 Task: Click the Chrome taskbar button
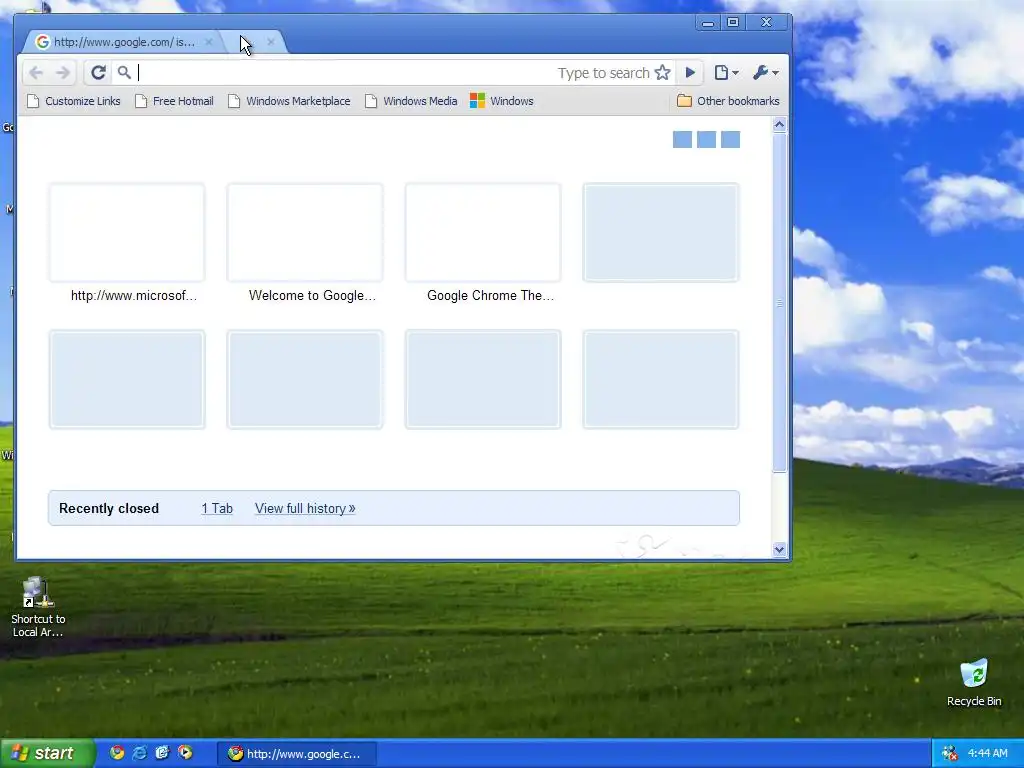[x=297, y=754]
